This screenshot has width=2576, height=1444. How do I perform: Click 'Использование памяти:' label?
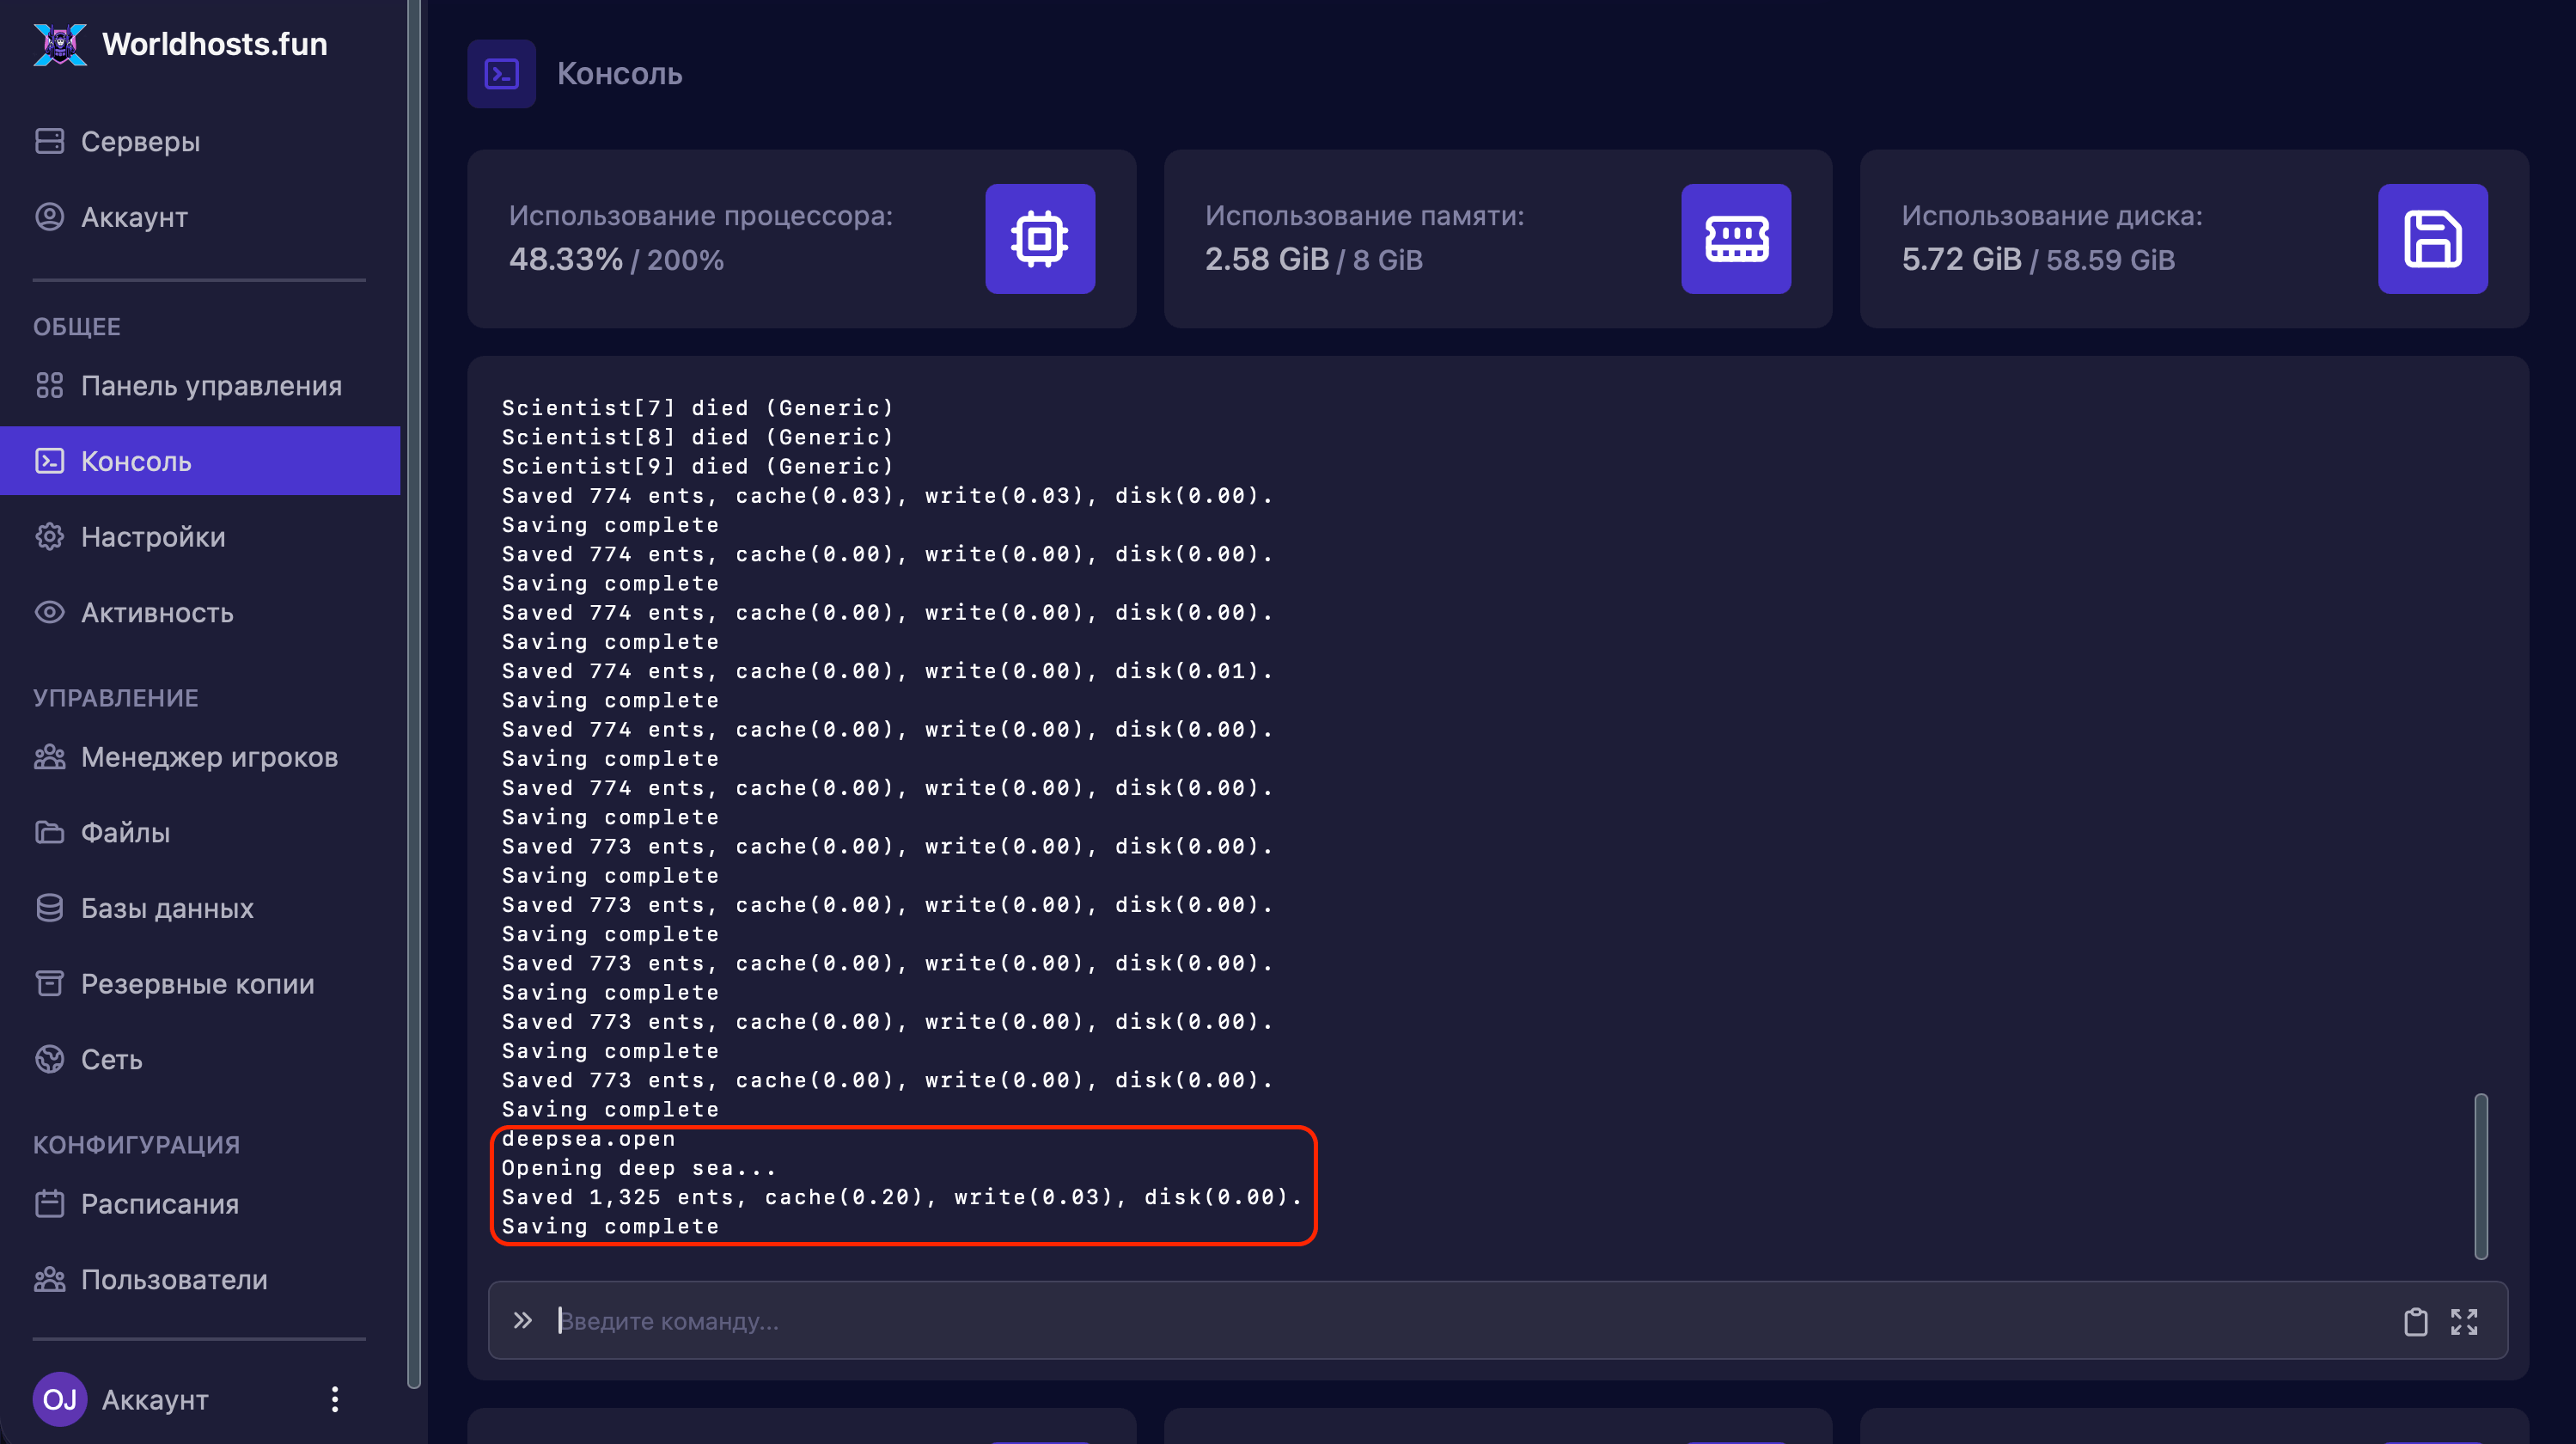[x=1365, y=216]
